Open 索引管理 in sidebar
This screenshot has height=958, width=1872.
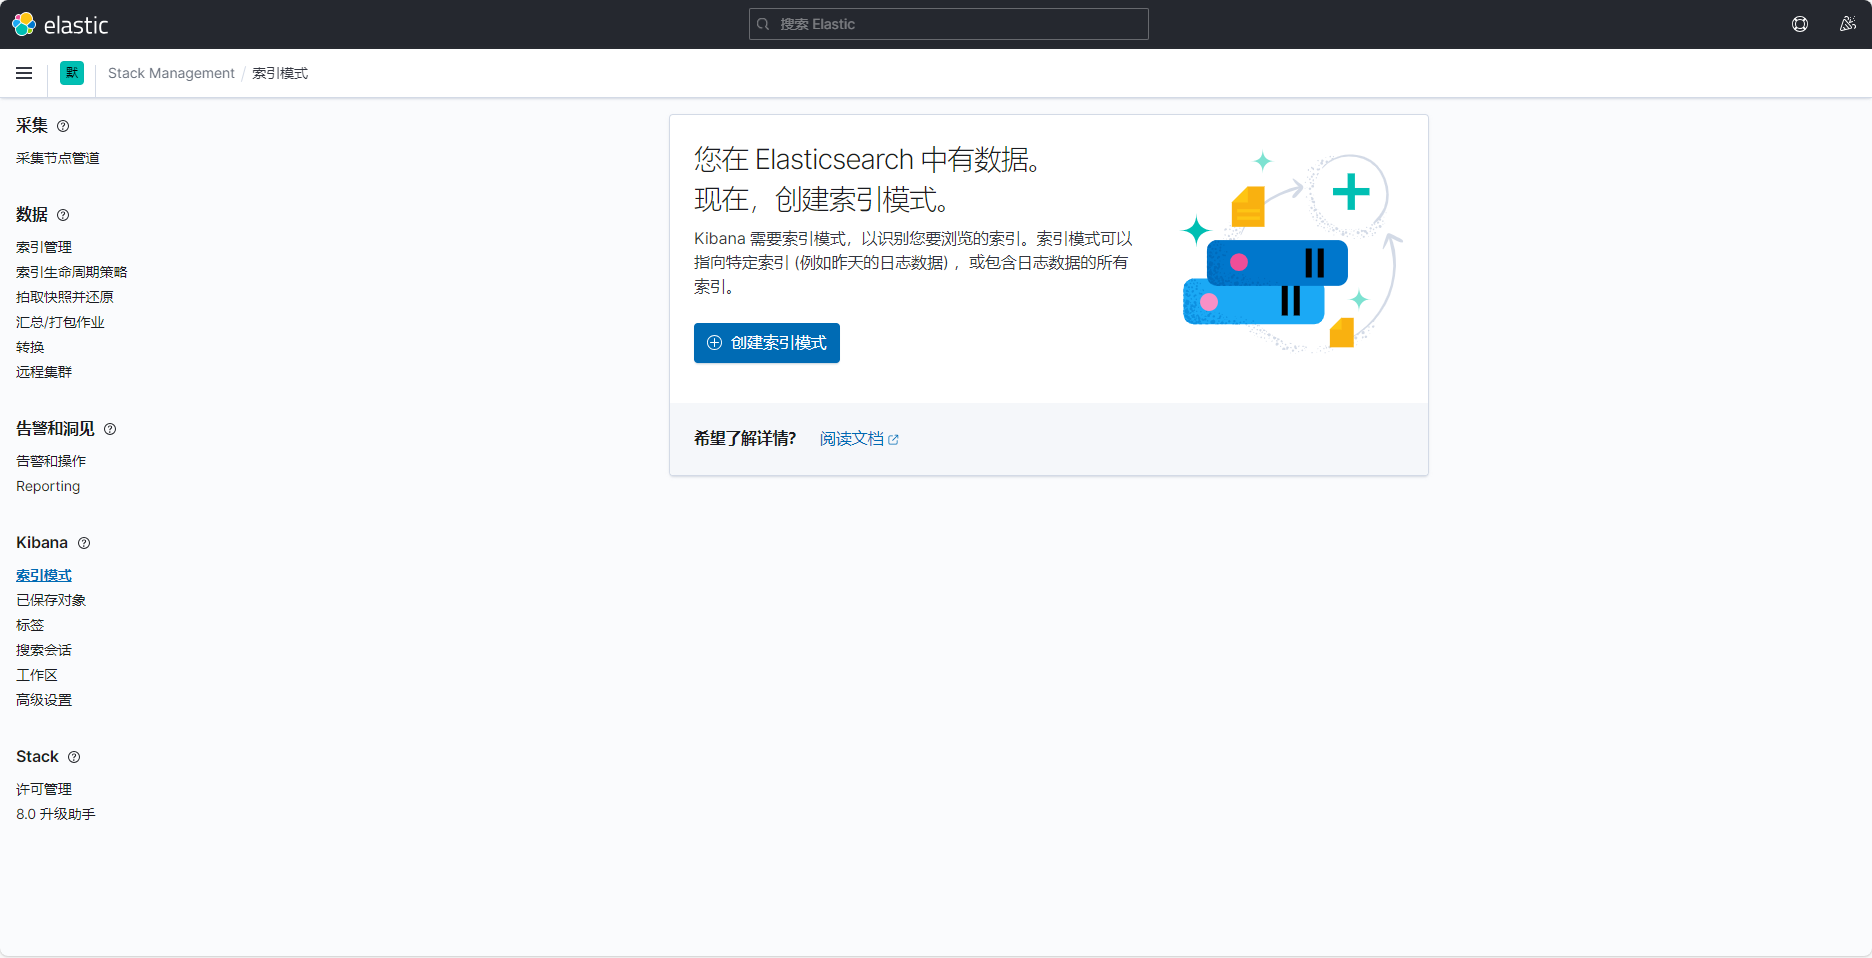[44, 247]
